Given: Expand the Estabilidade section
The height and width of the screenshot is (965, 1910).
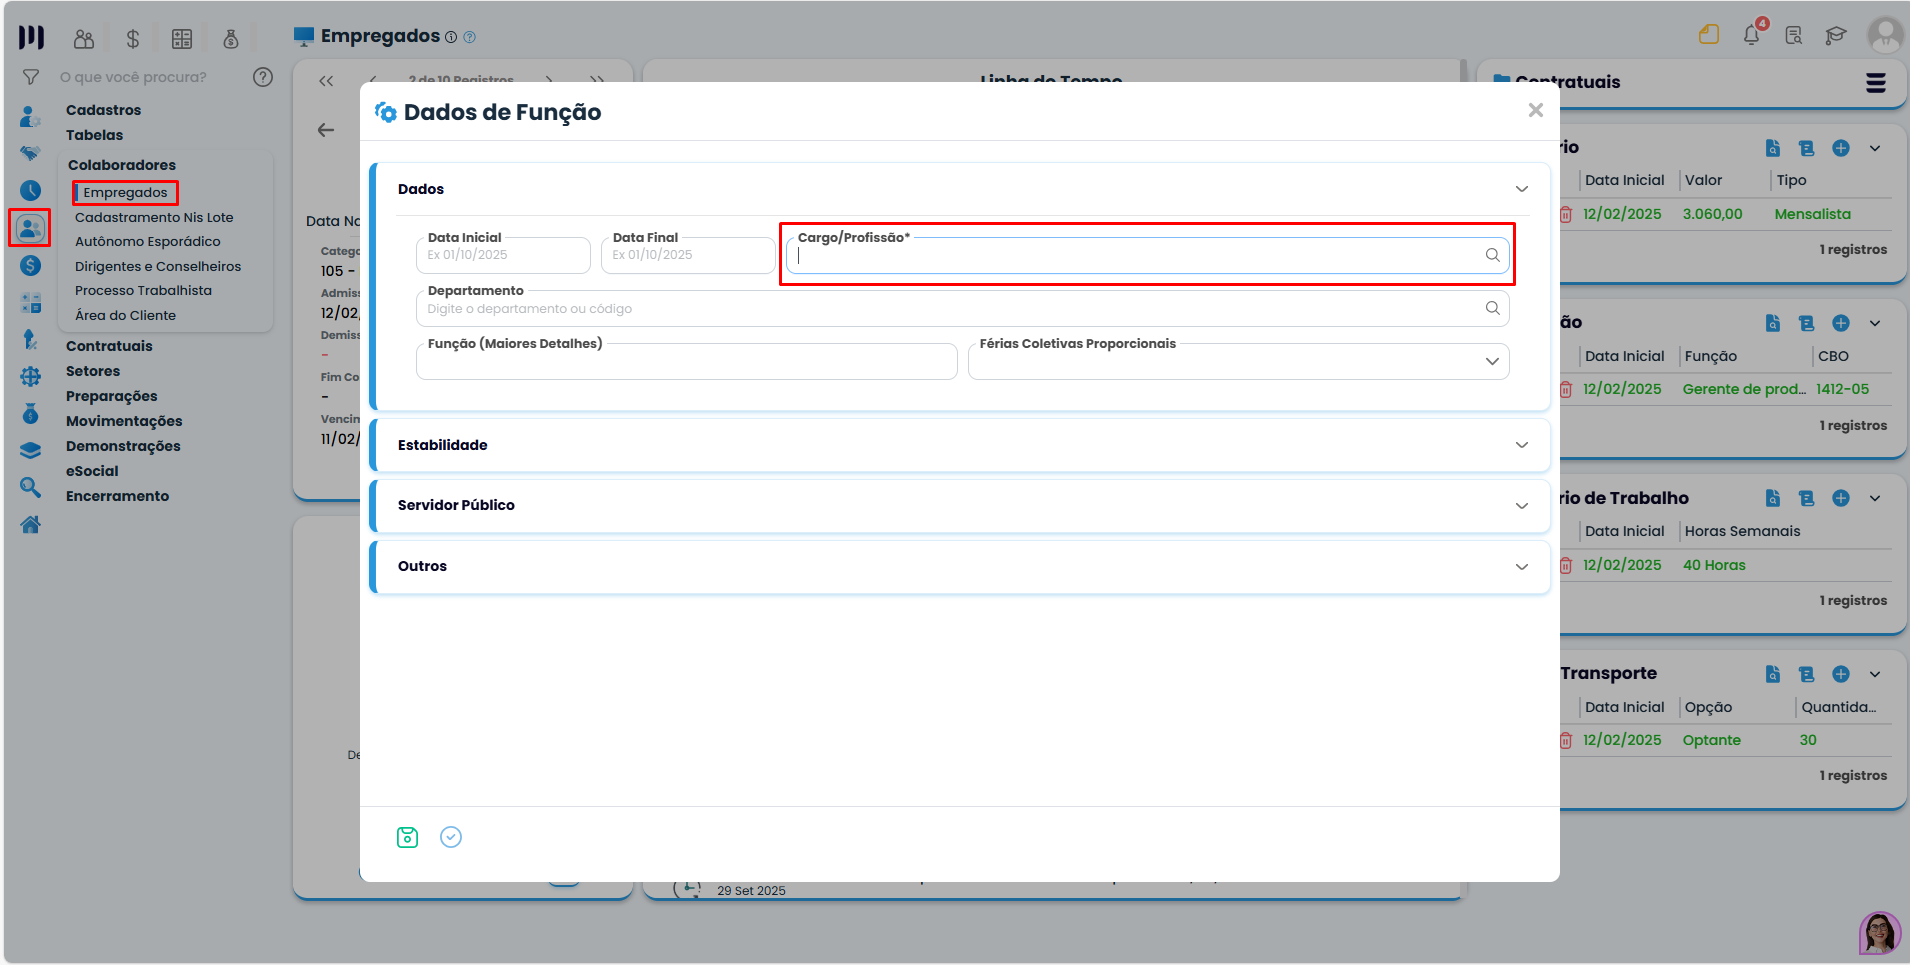Looking at the screenshot, I should [960, 445].
